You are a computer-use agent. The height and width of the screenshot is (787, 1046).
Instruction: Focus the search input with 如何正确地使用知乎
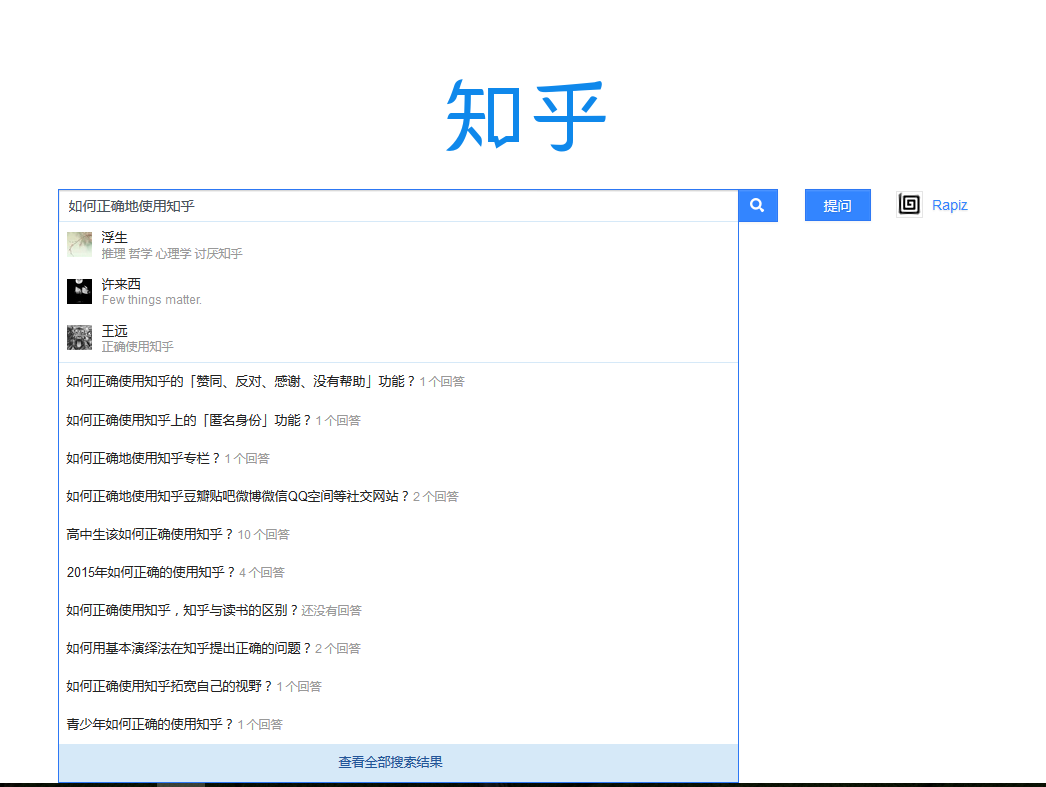(398, 206)
